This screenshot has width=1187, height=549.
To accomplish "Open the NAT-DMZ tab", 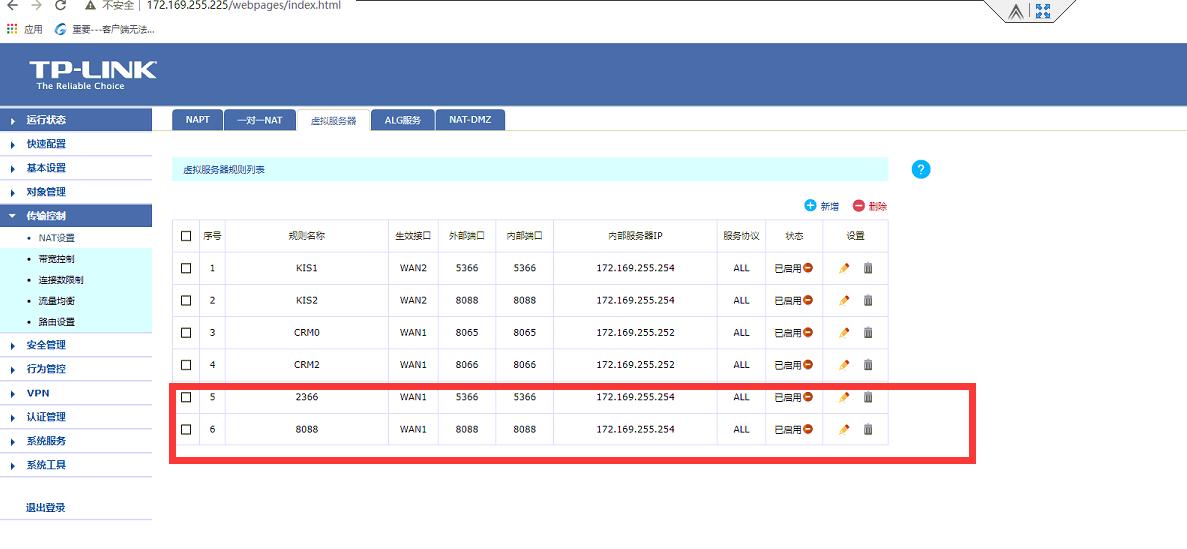I will [472, 120].
